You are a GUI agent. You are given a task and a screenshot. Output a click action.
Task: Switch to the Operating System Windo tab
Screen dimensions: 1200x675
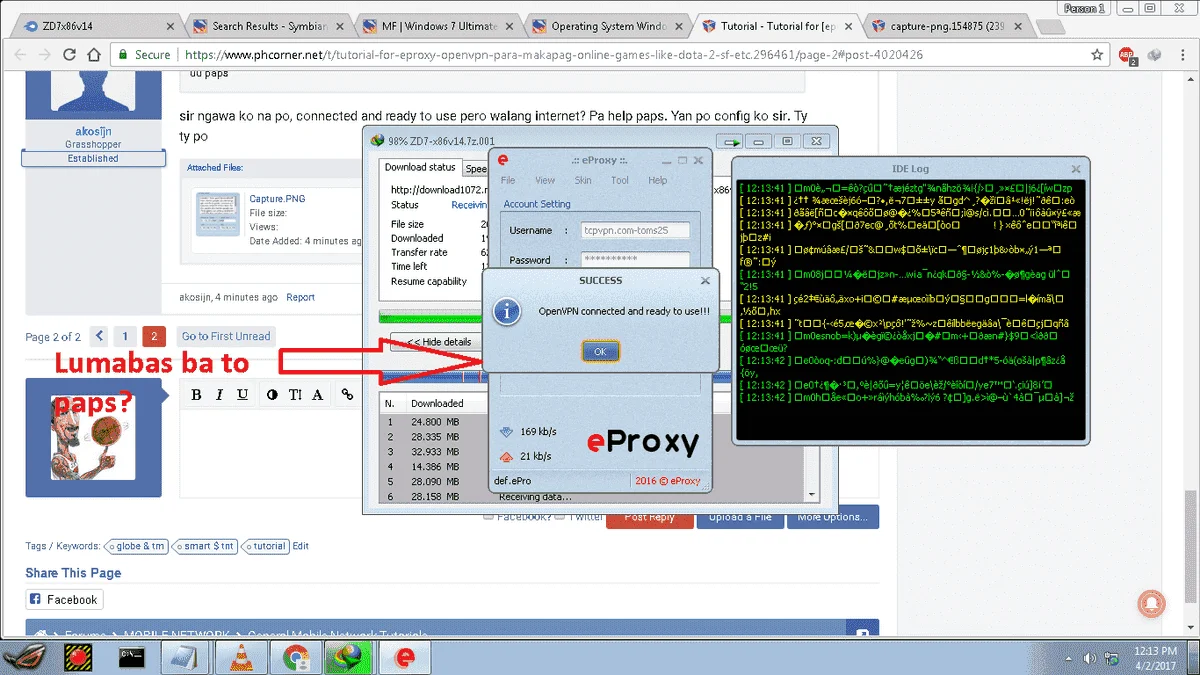coord(610,27)
